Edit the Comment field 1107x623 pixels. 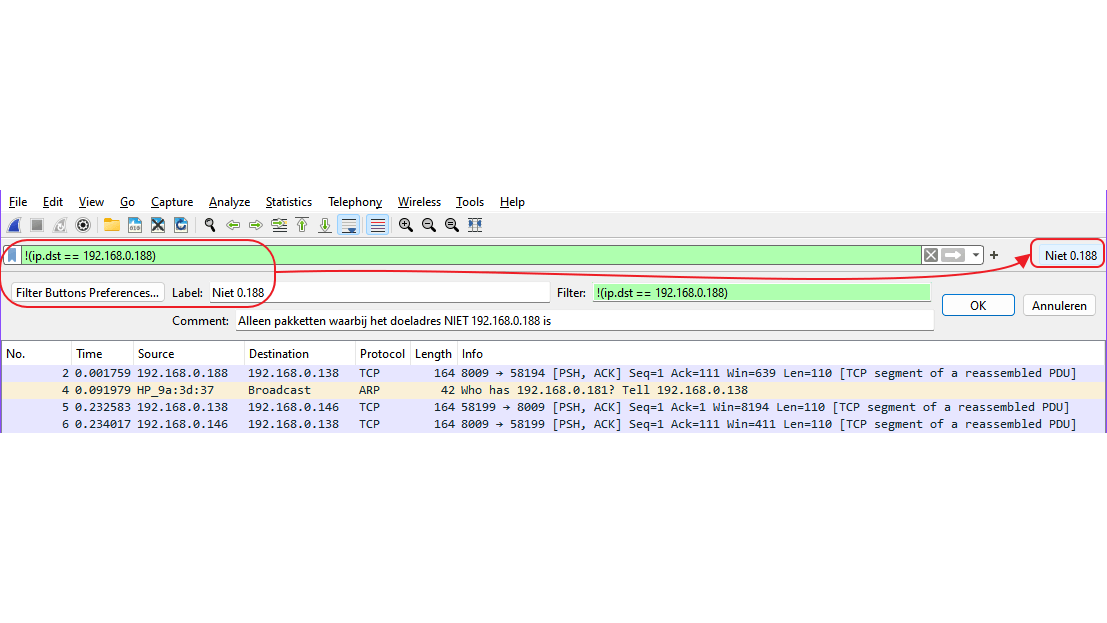(x=585, y=321)
